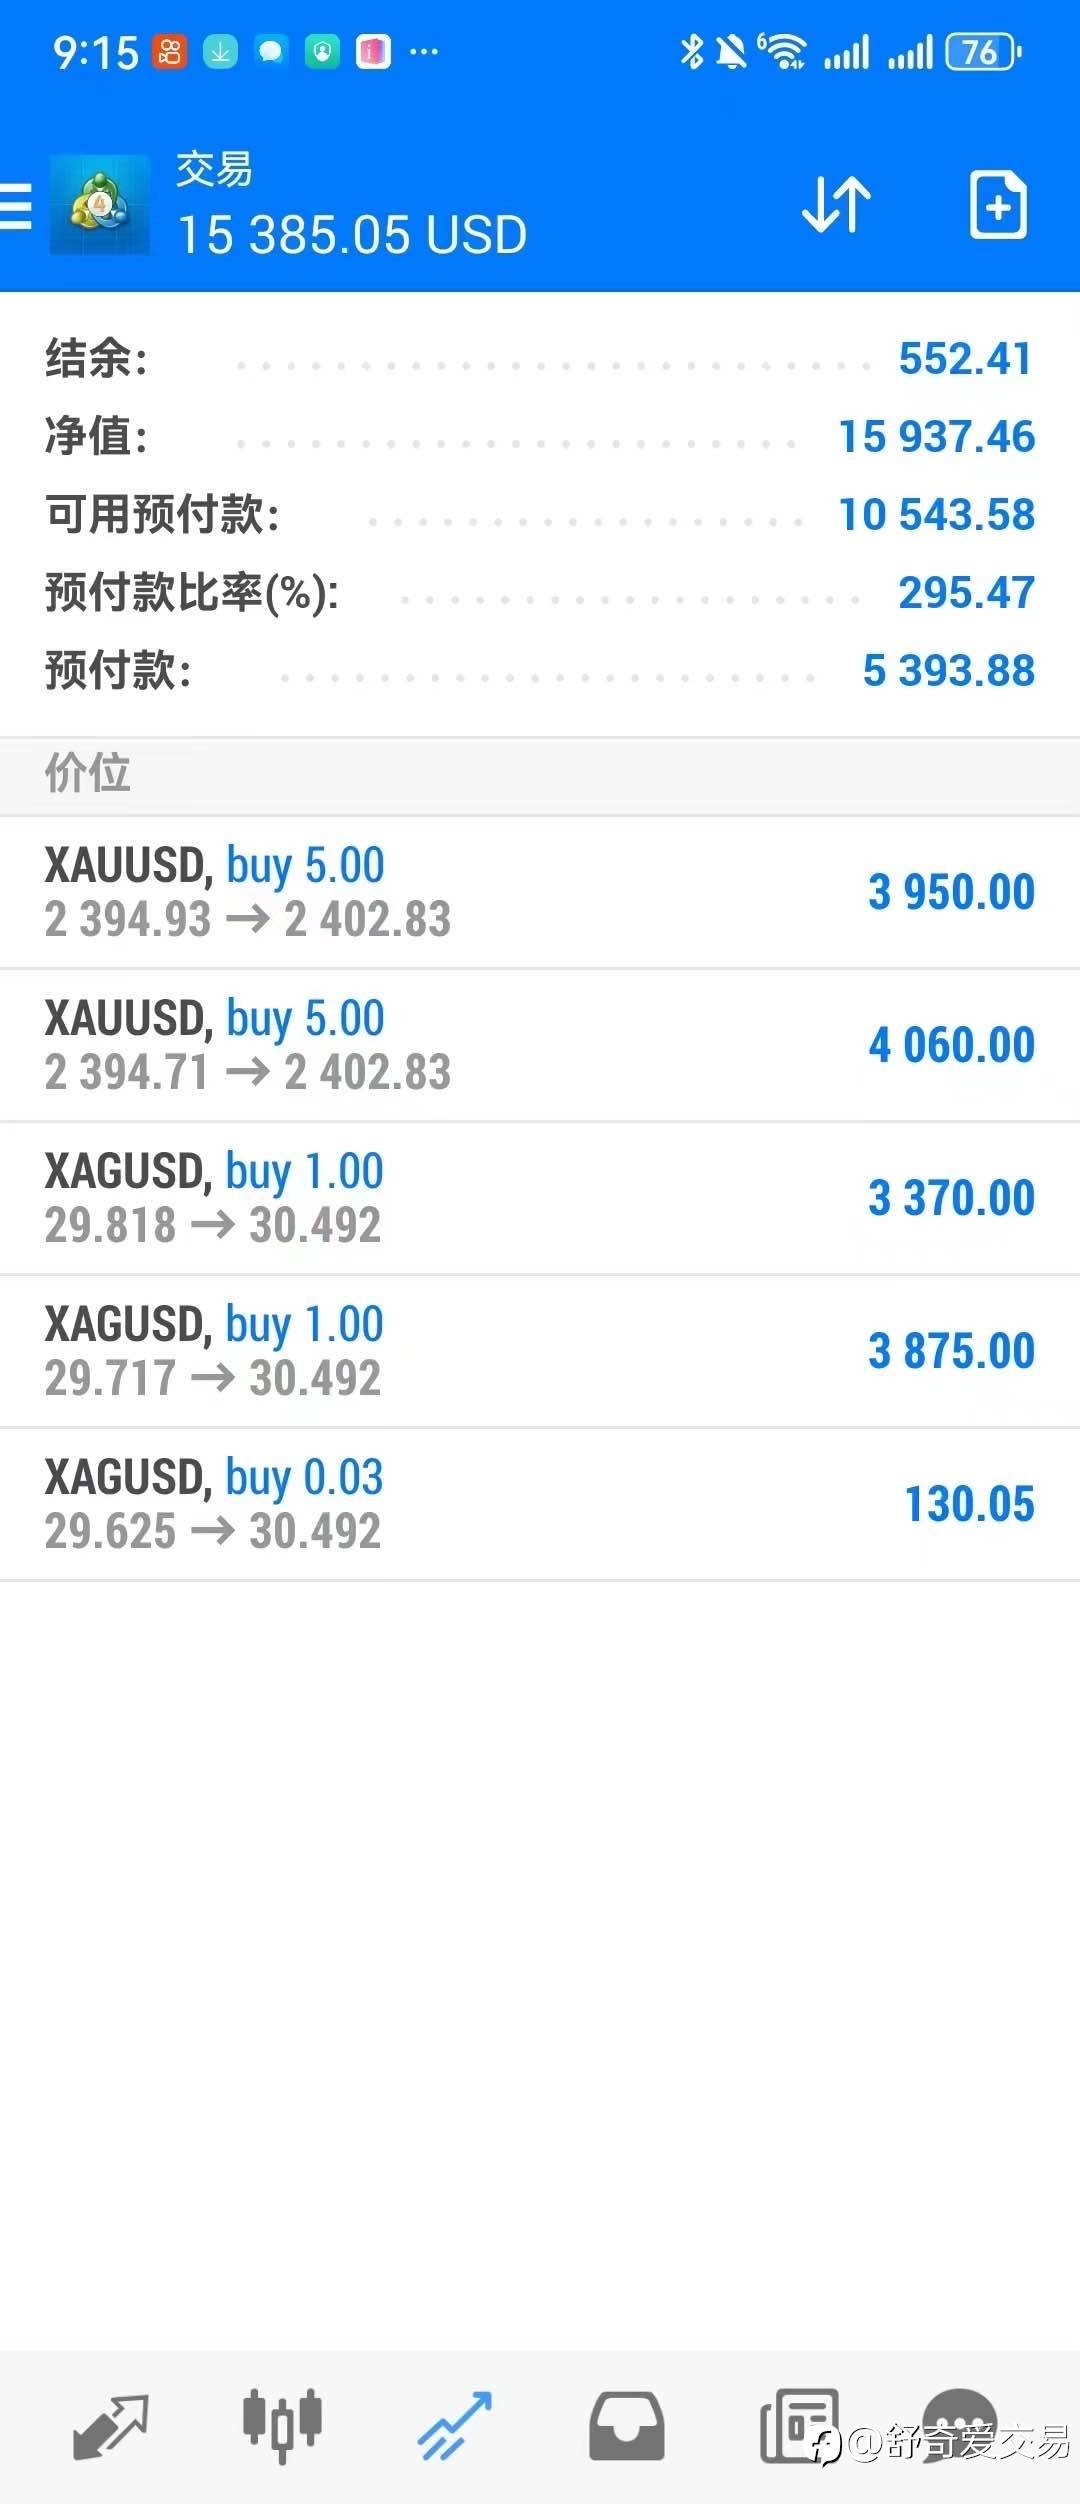Select the Trade tab trend-line icon
Viewport: 1080px width, 2504px height.
[x=455, y=2425]
